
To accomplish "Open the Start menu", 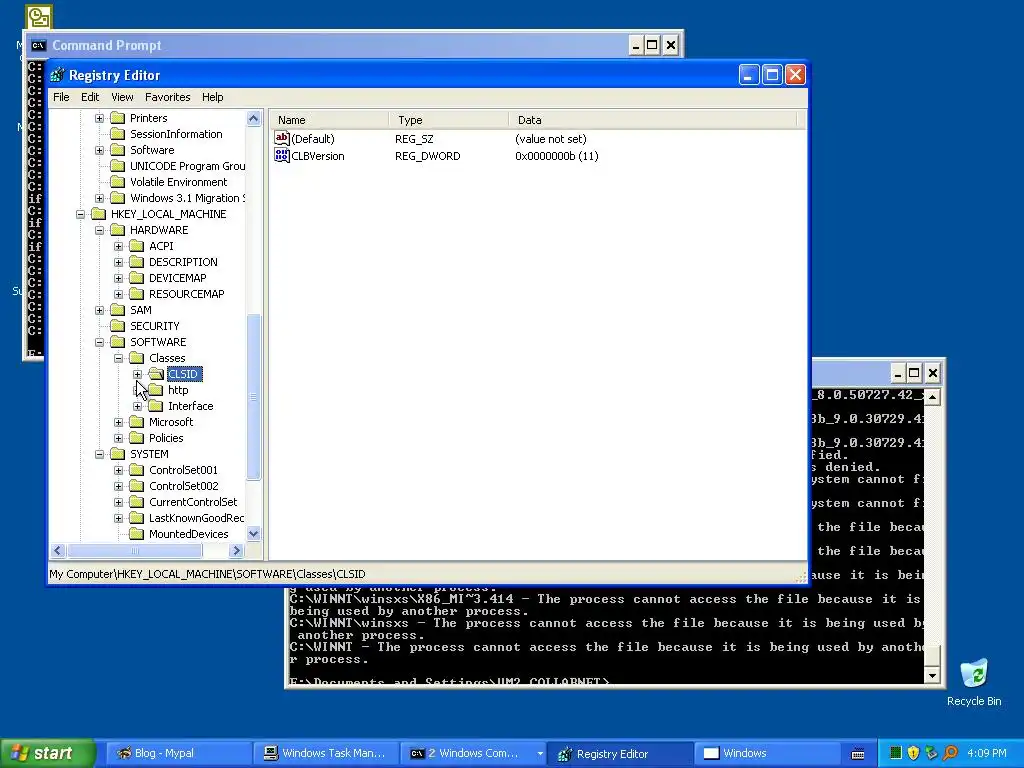I will point(48,753).
